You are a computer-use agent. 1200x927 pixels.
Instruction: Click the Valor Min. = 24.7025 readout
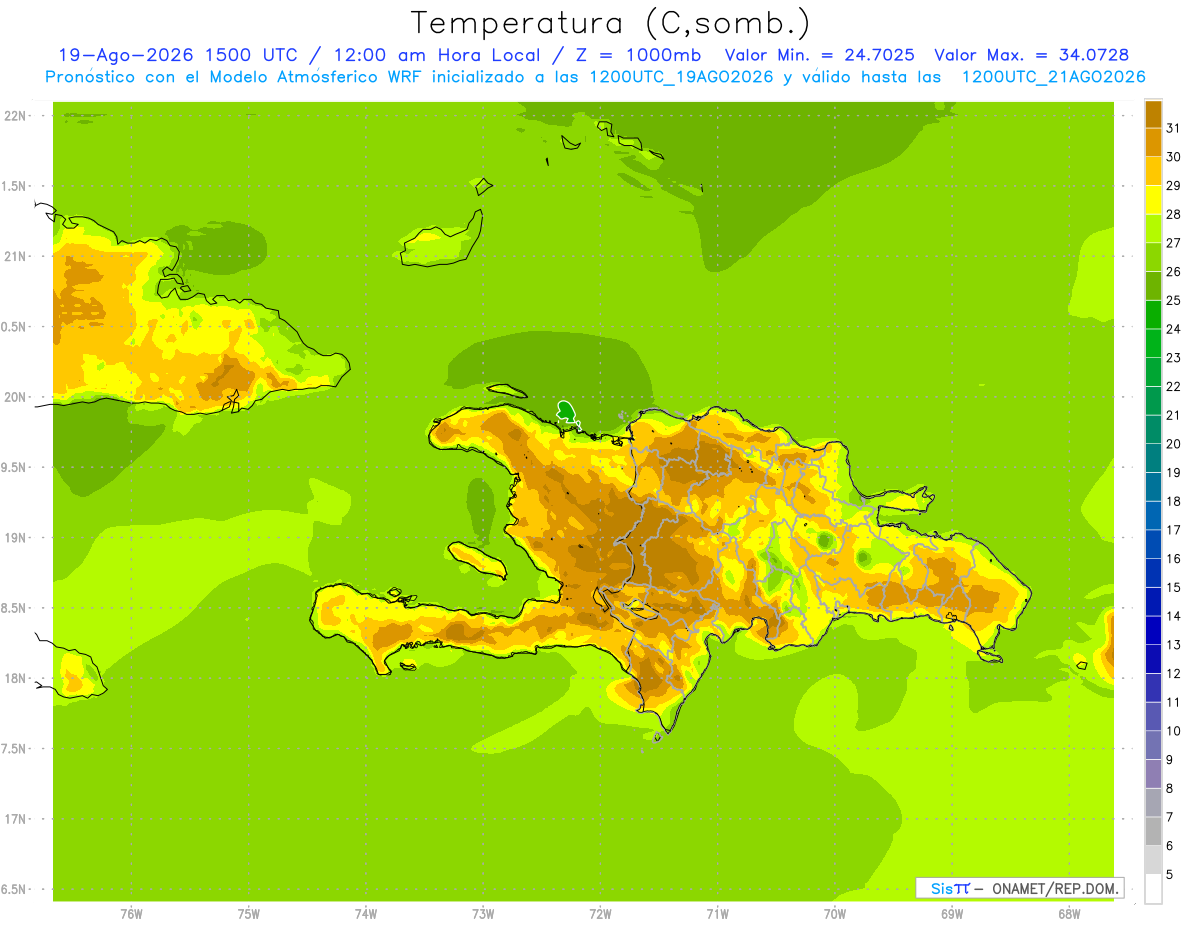coord(819,55)
